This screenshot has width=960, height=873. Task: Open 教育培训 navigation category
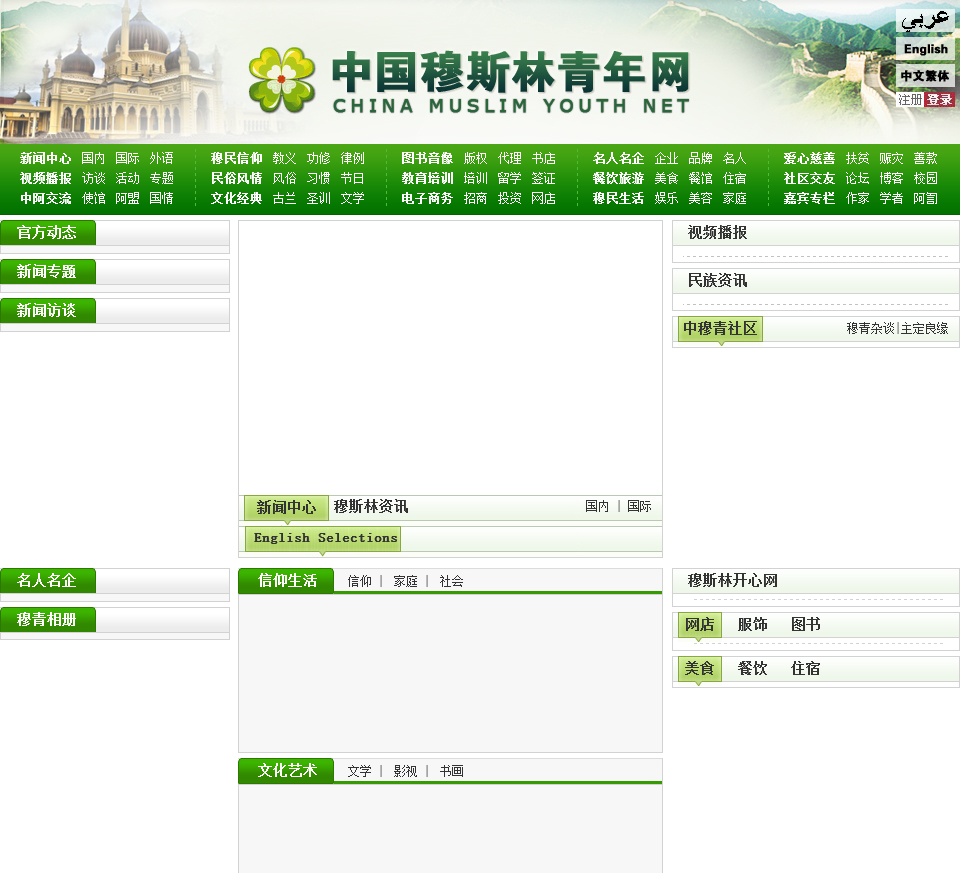[x=427, y=178]
